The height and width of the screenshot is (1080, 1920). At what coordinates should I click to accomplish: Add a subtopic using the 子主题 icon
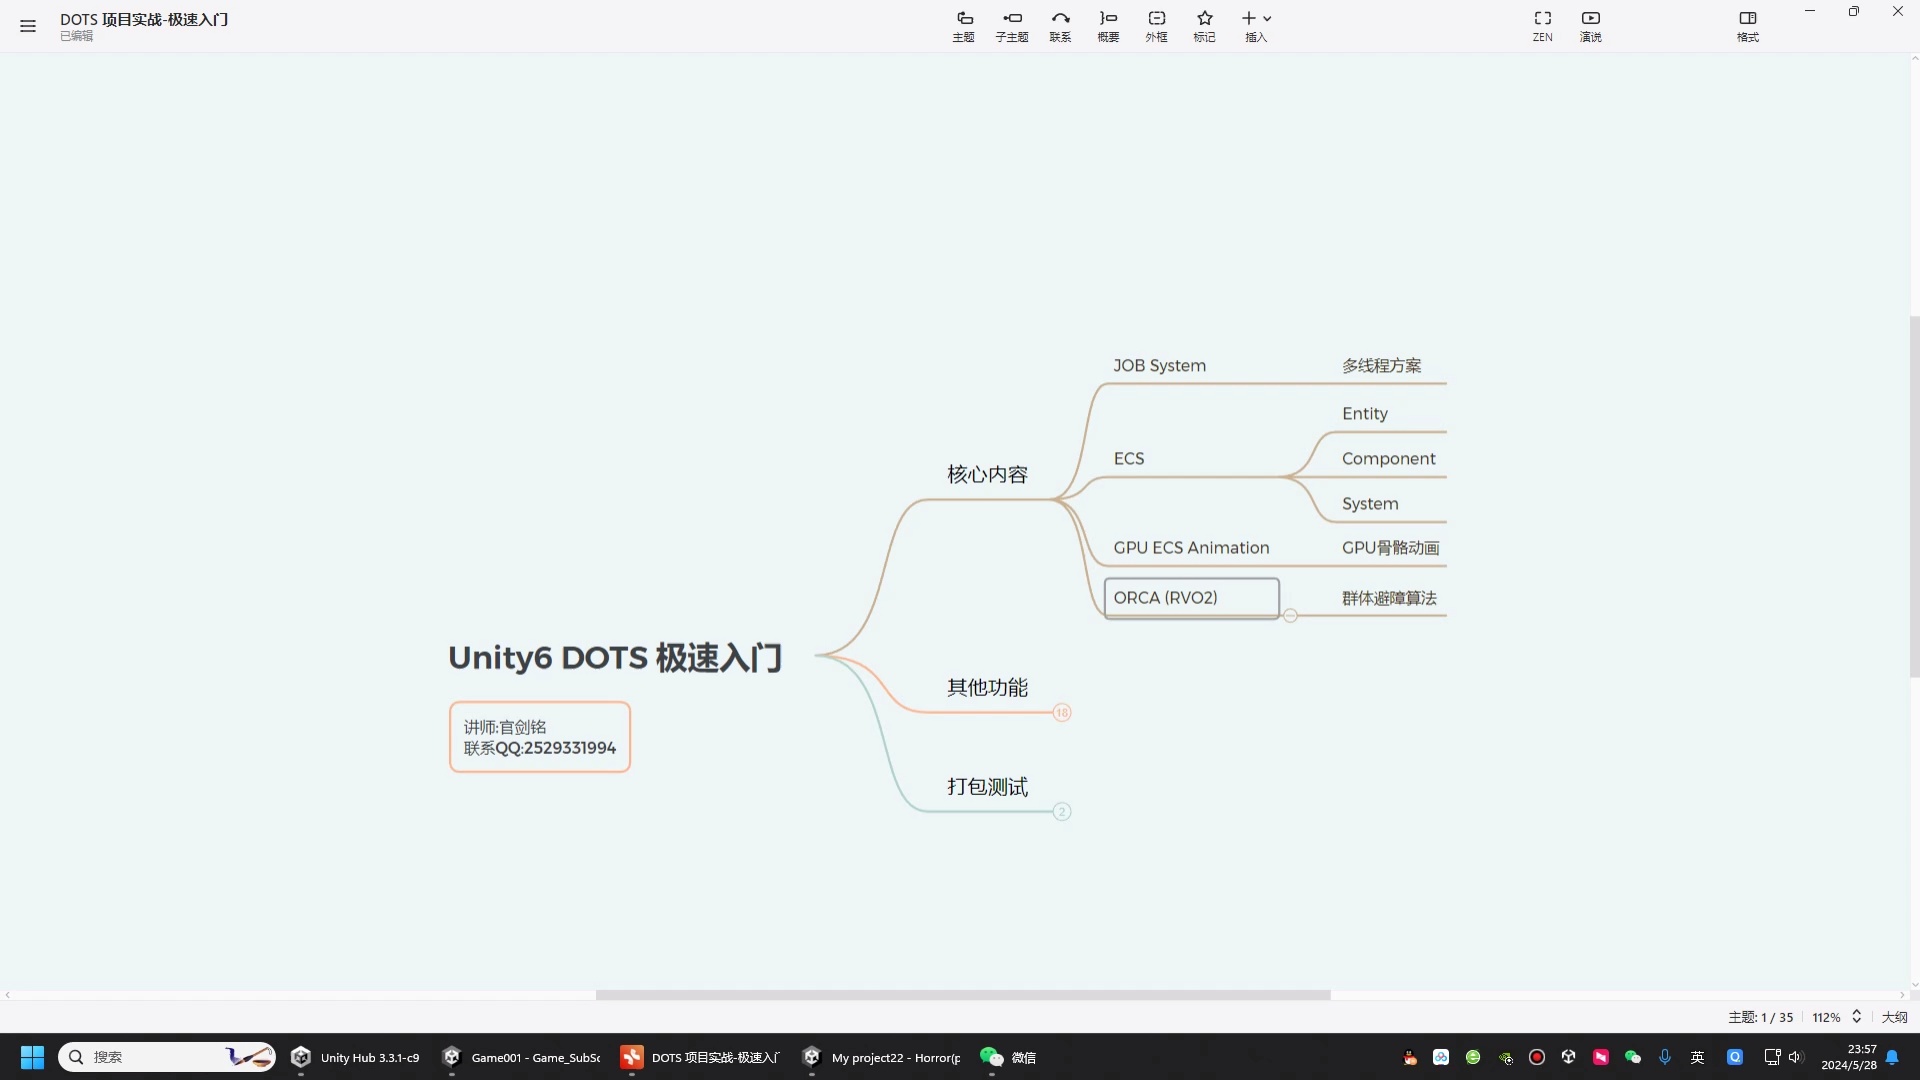coord(1011,25)
